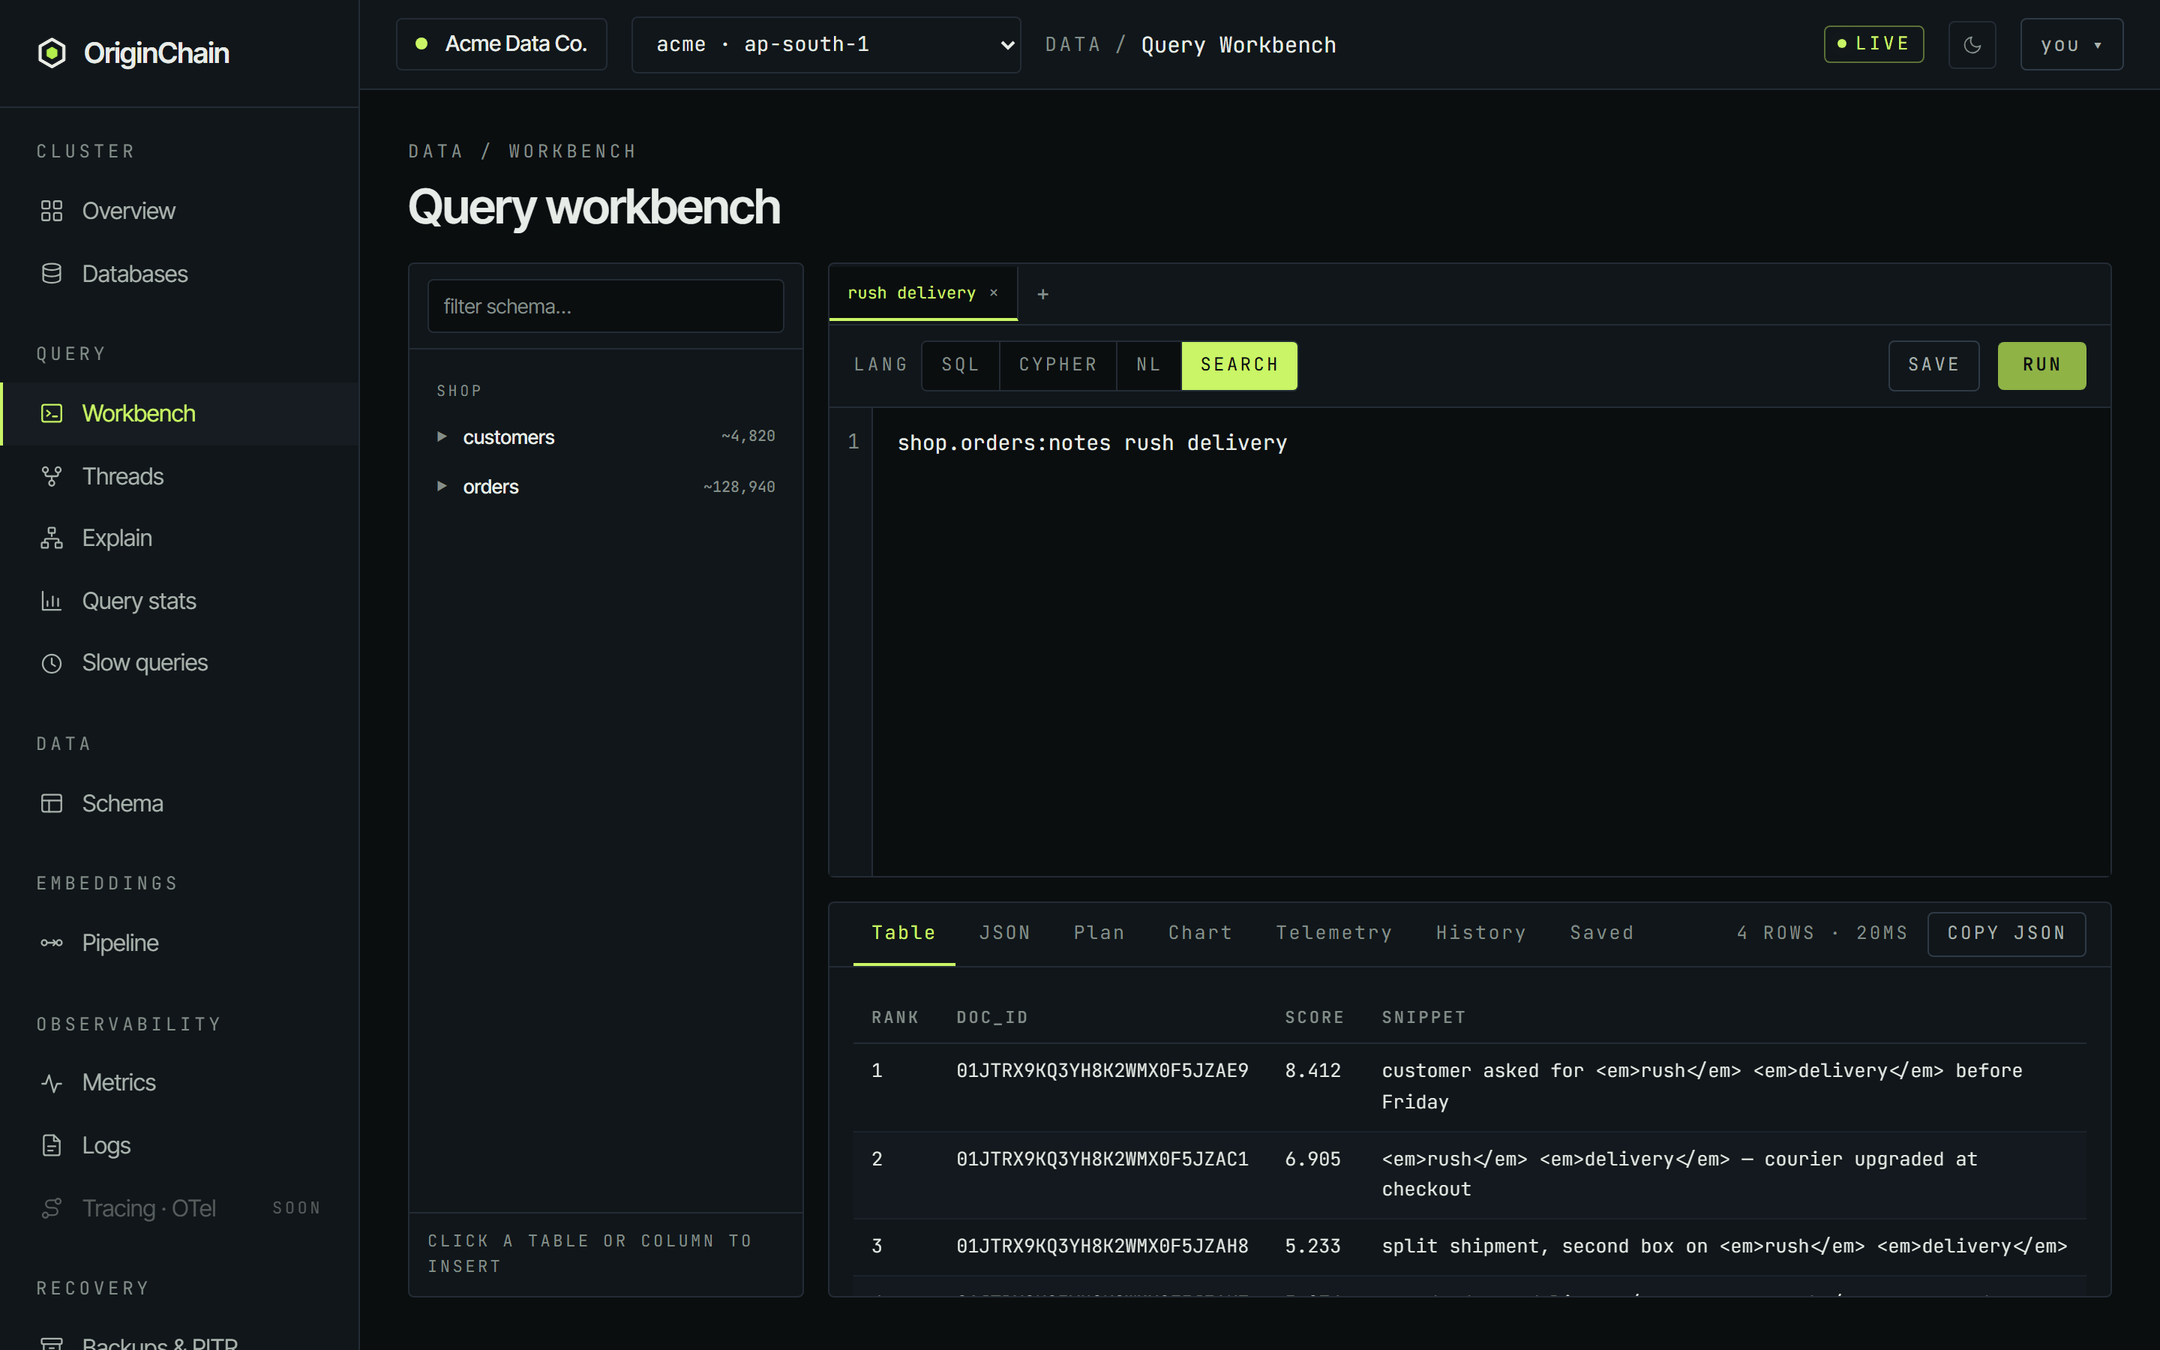Open the Overview sidebar link
This screenshot has width=2160, height=1350.
click(x=179, y=211)
